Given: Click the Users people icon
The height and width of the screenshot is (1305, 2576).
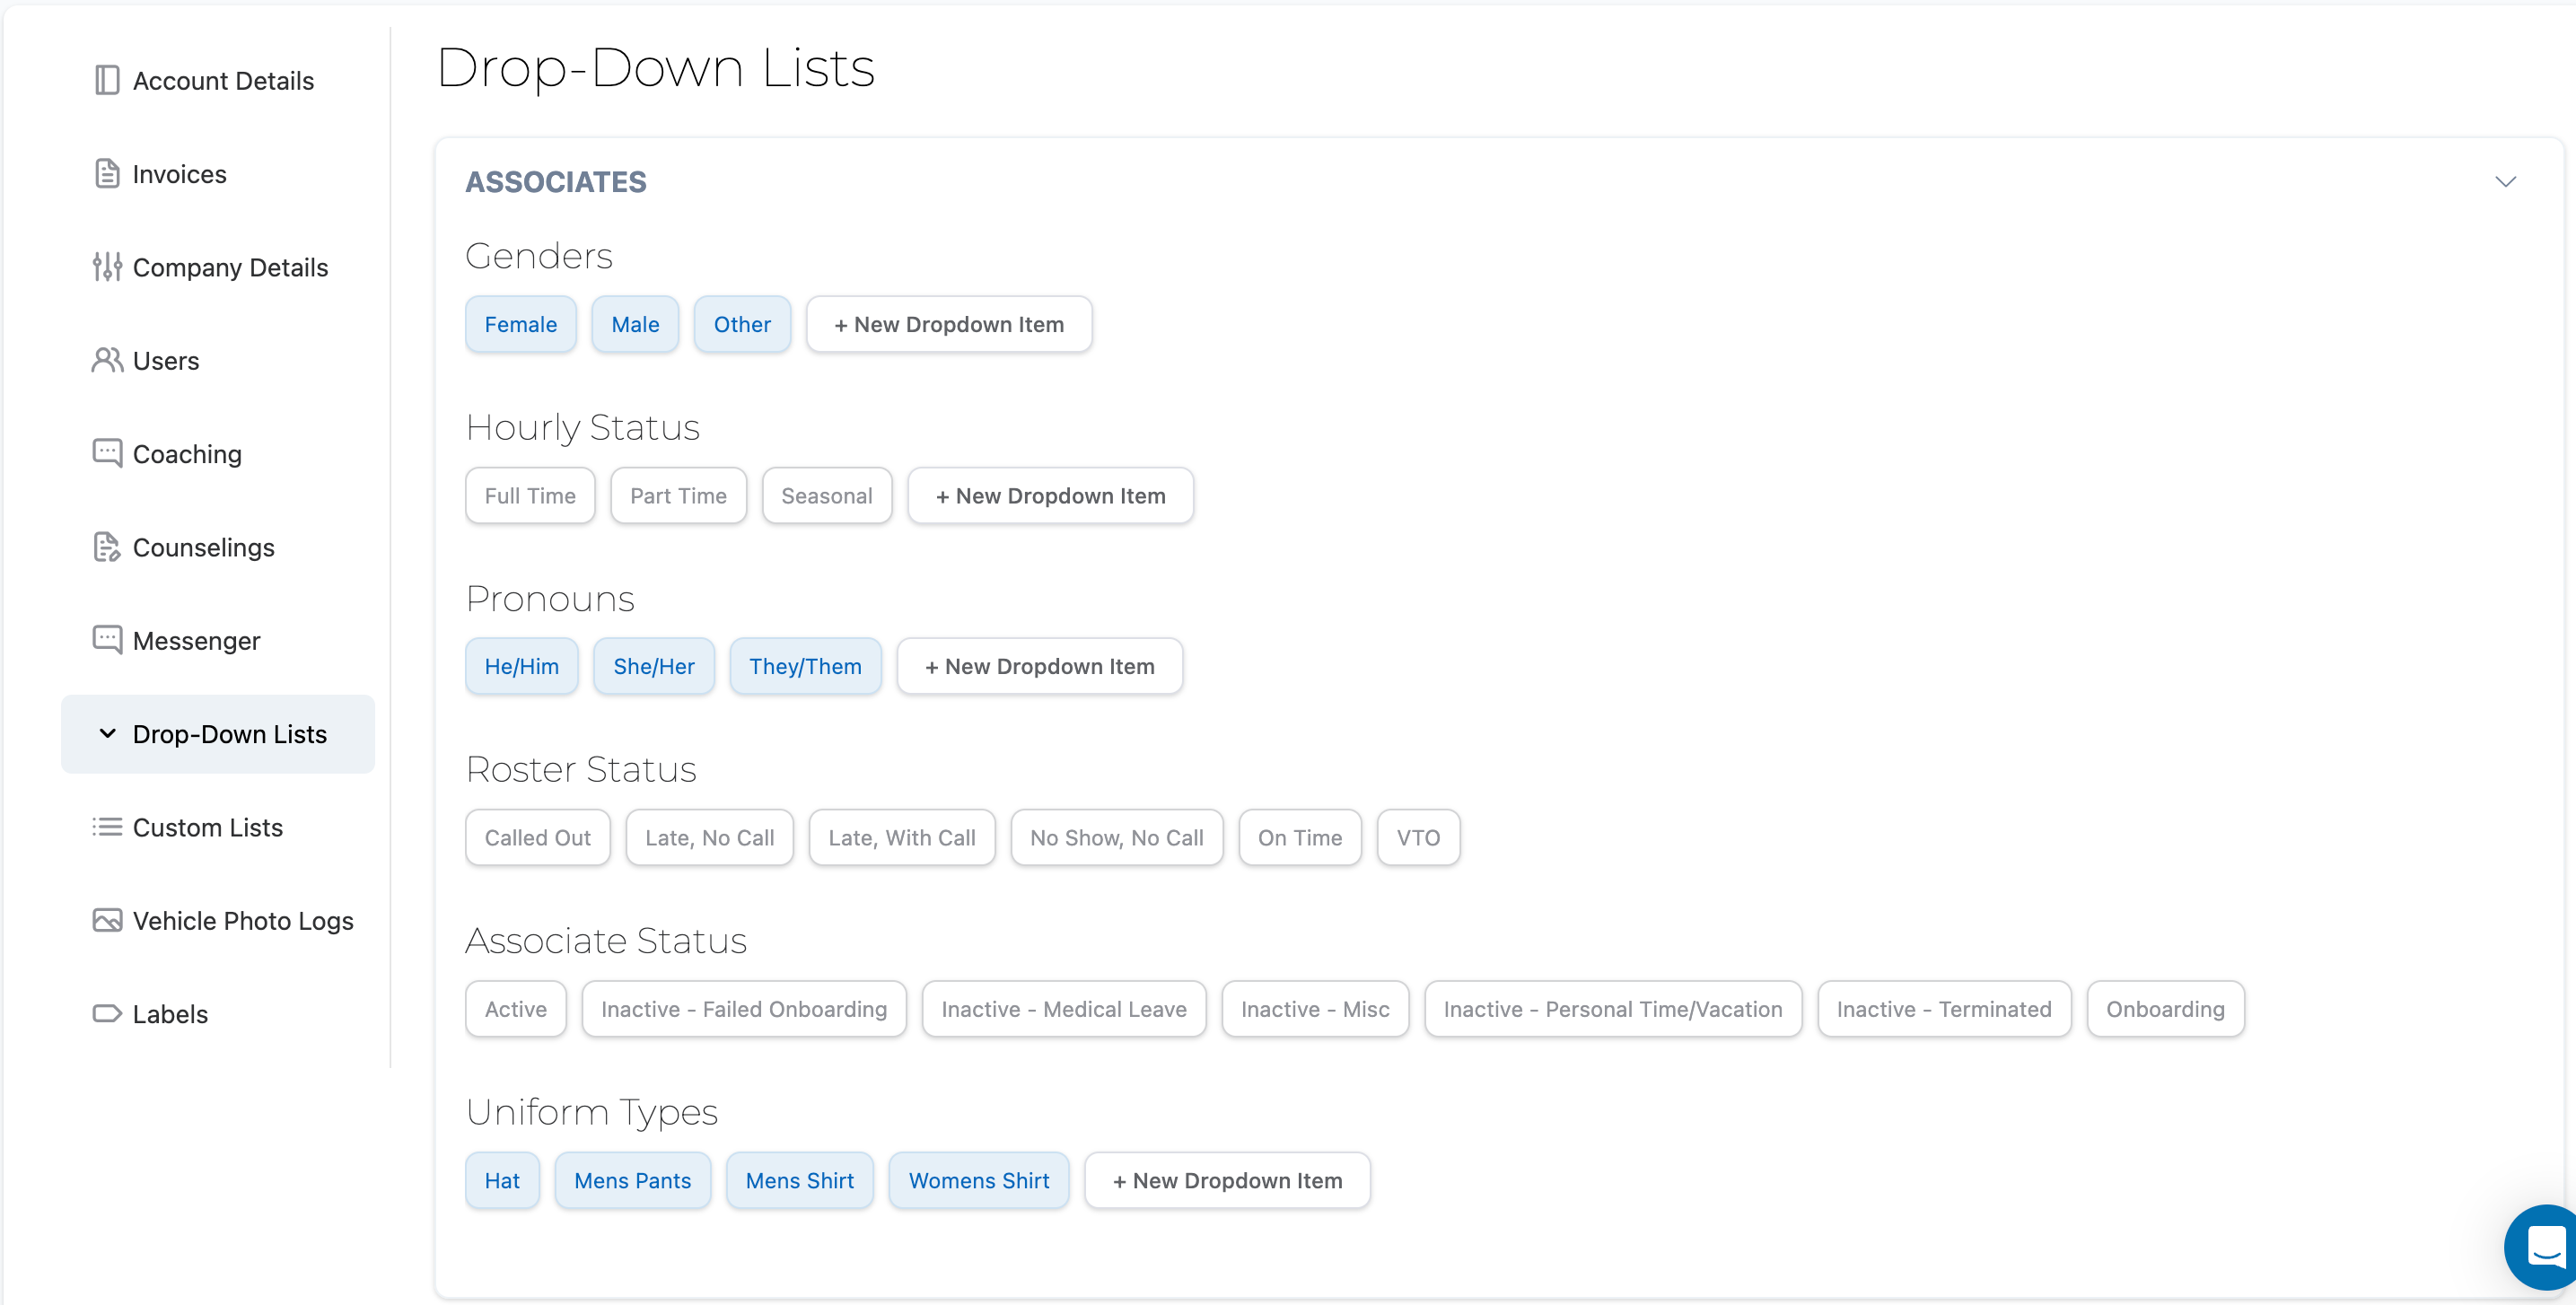Looking at the screenshot, I should click(107, 360).
